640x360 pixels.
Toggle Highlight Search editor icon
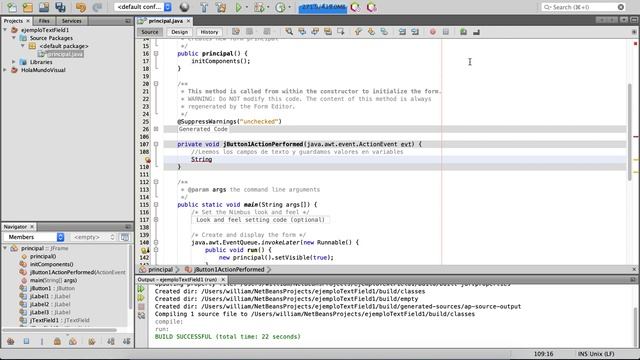click(x=328, y=32)
